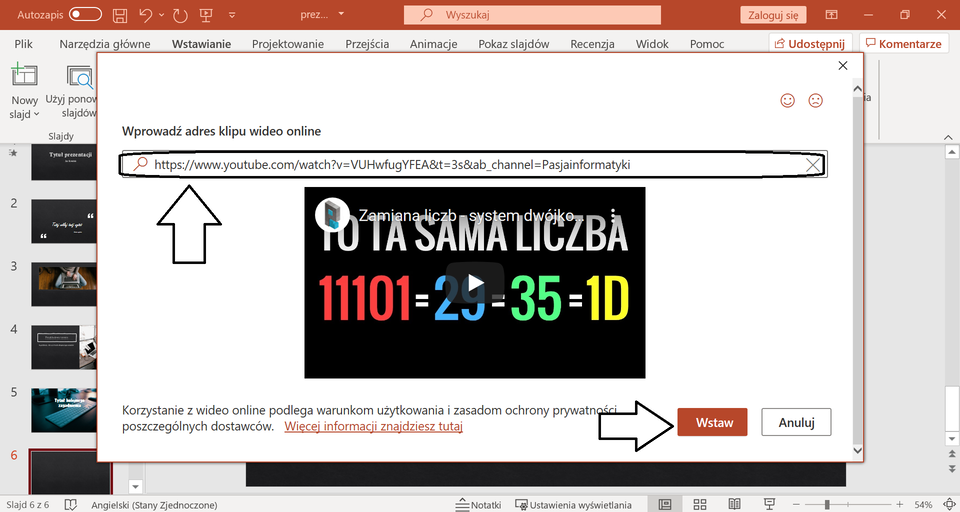Screen dimensions: 960x512
Task: Fit slide to current window icon
Action: click(x=949, y=505)
